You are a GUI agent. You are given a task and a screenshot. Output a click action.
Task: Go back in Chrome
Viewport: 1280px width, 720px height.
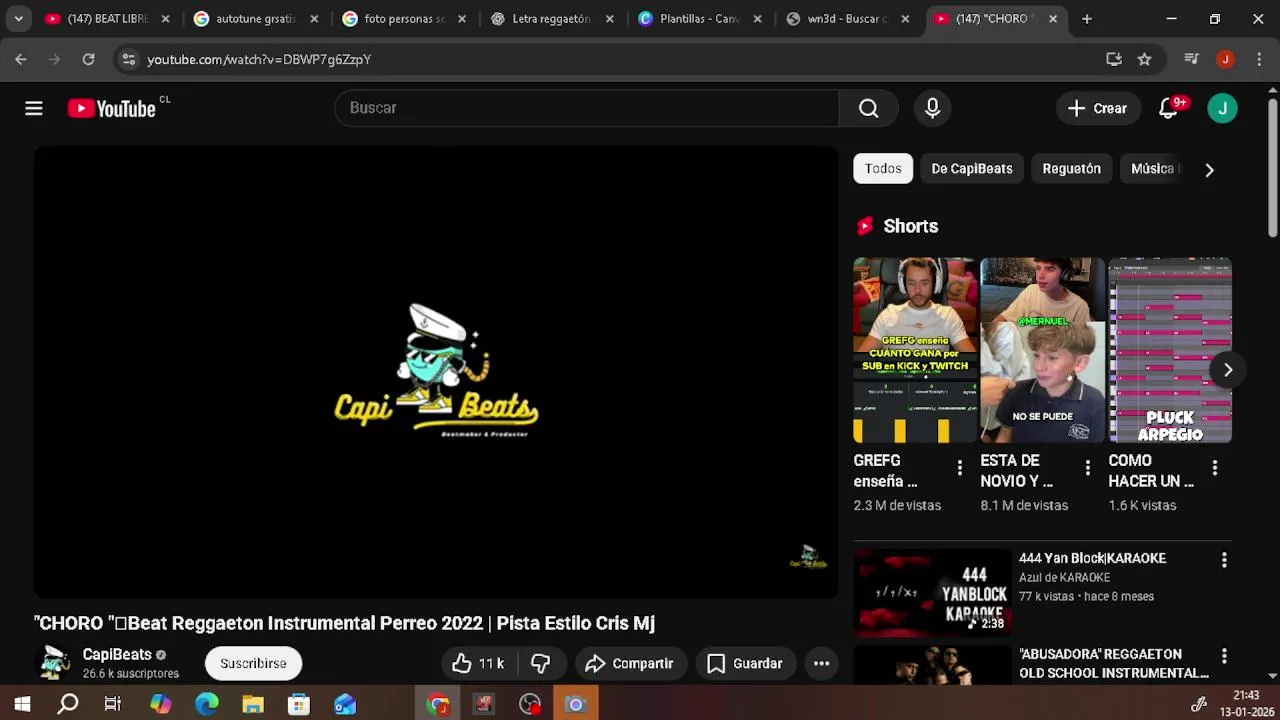pos(21,59)
